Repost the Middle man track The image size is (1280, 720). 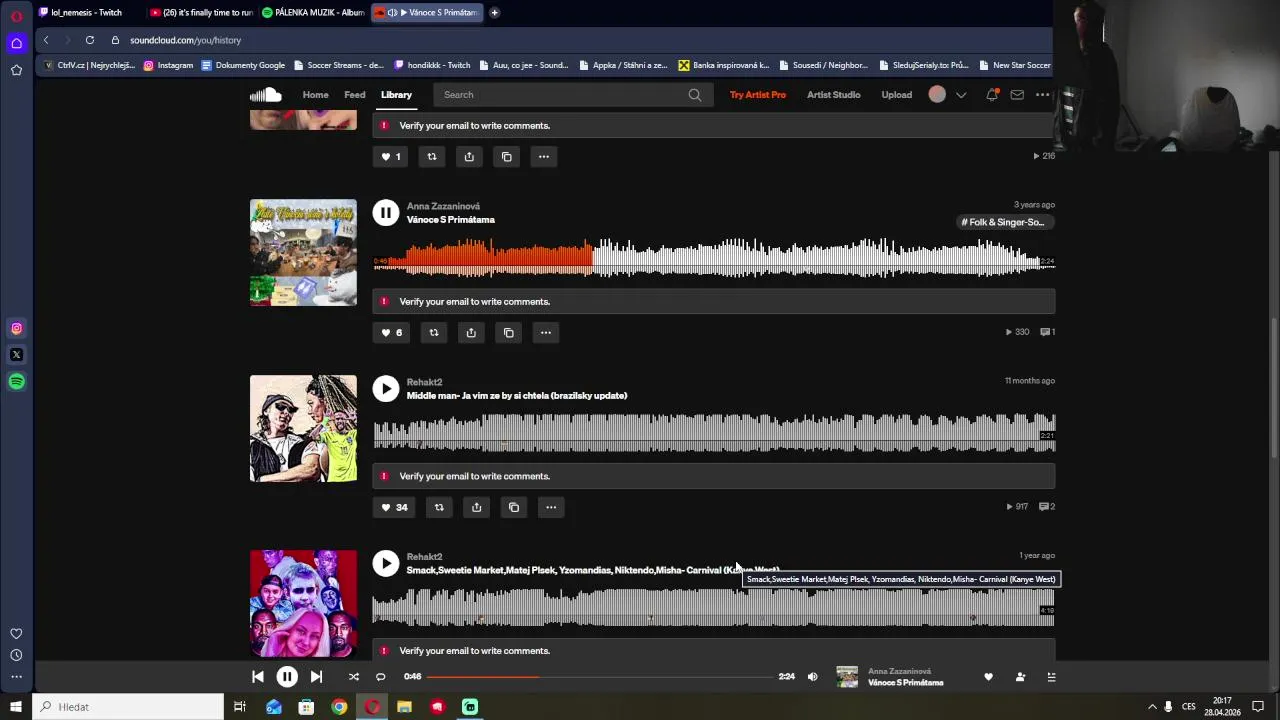tap(439, 507)
